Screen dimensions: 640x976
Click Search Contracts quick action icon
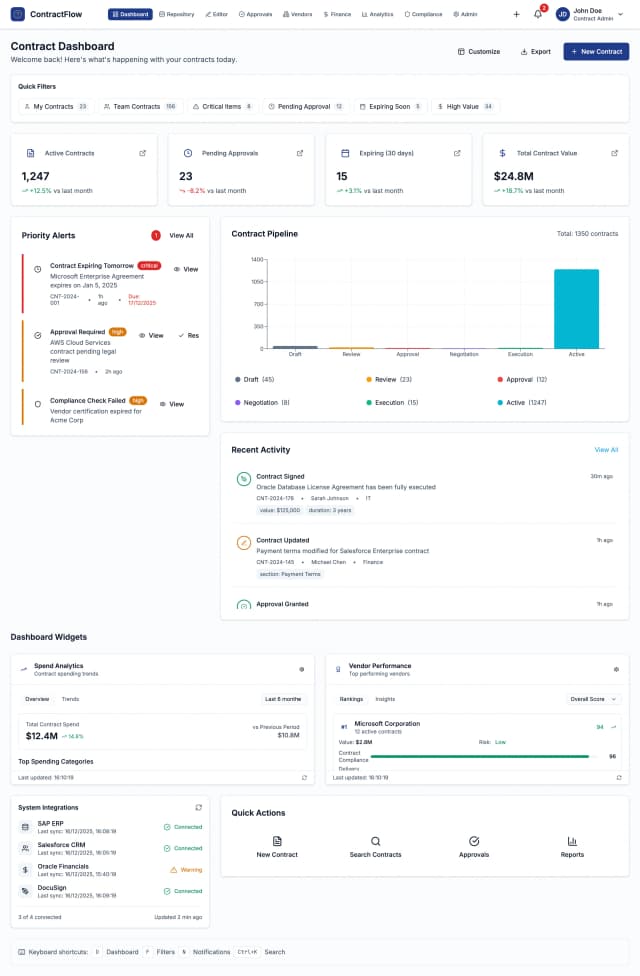376,841
